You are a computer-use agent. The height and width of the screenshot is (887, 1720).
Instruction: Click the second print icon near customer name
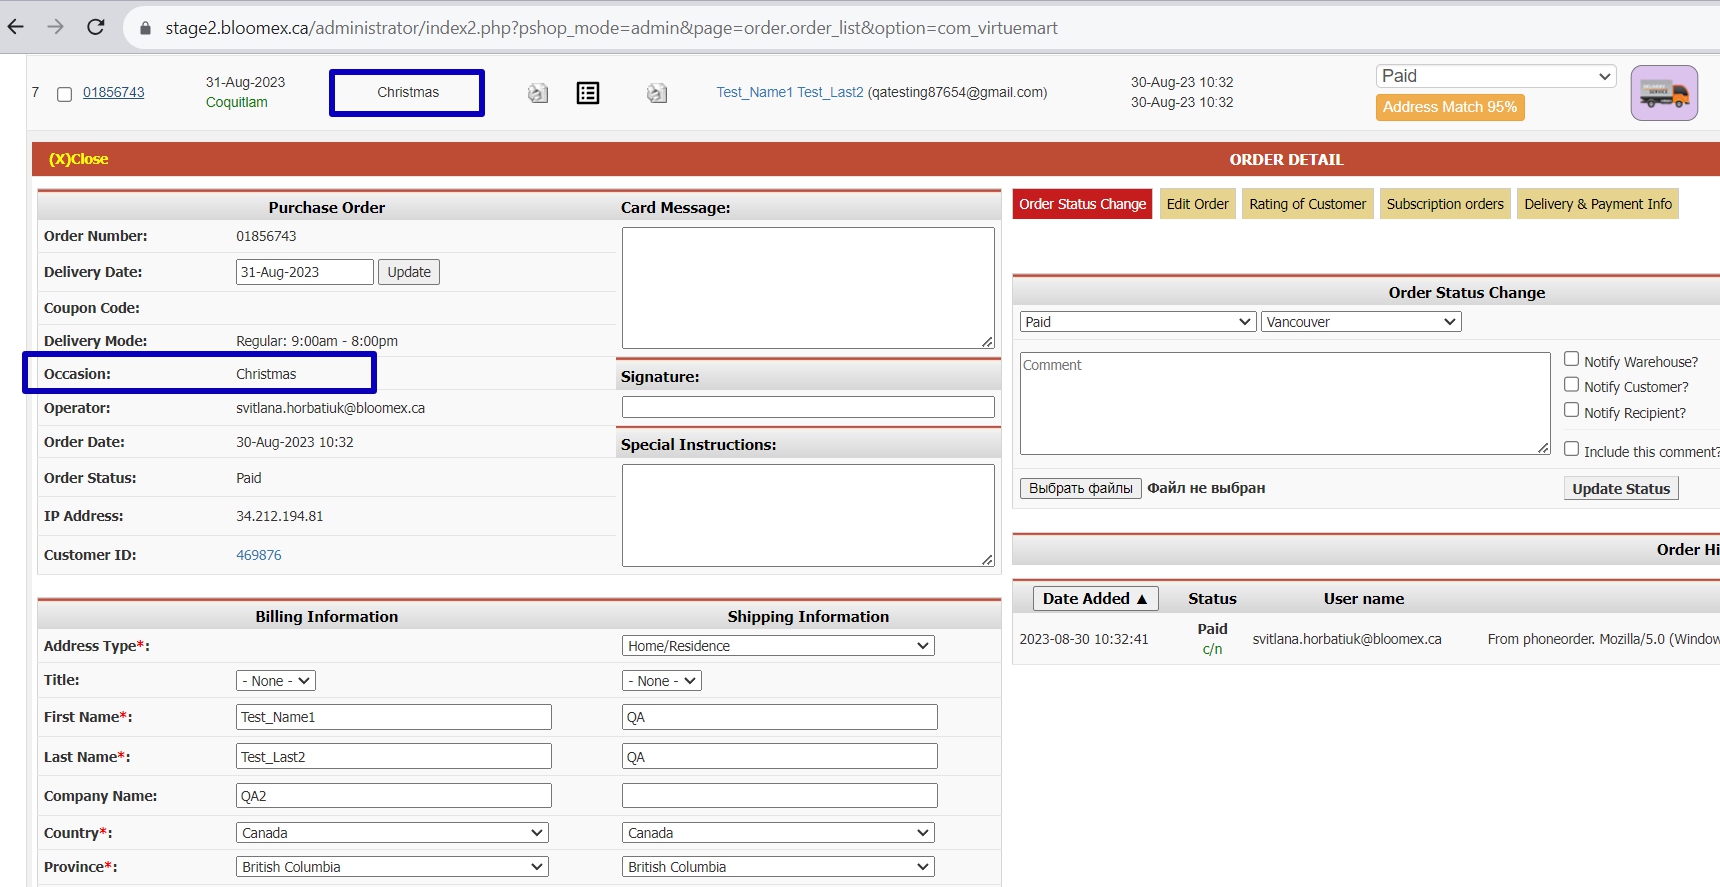click(x=657, y=93)
